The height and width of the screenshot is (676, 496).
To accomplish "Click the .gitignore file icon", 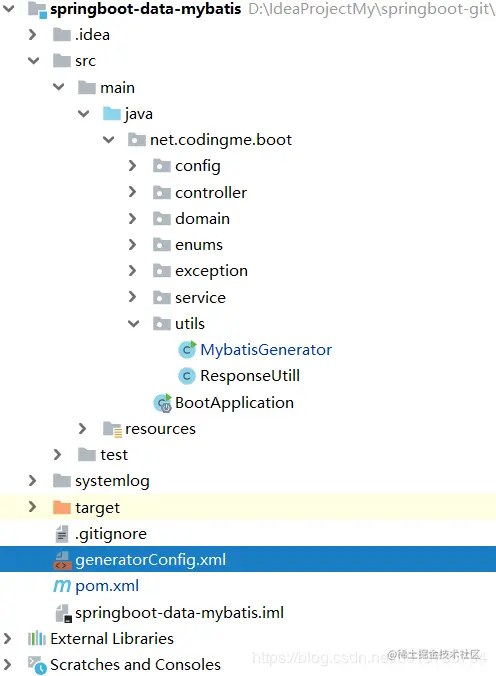I will point(62,534).
